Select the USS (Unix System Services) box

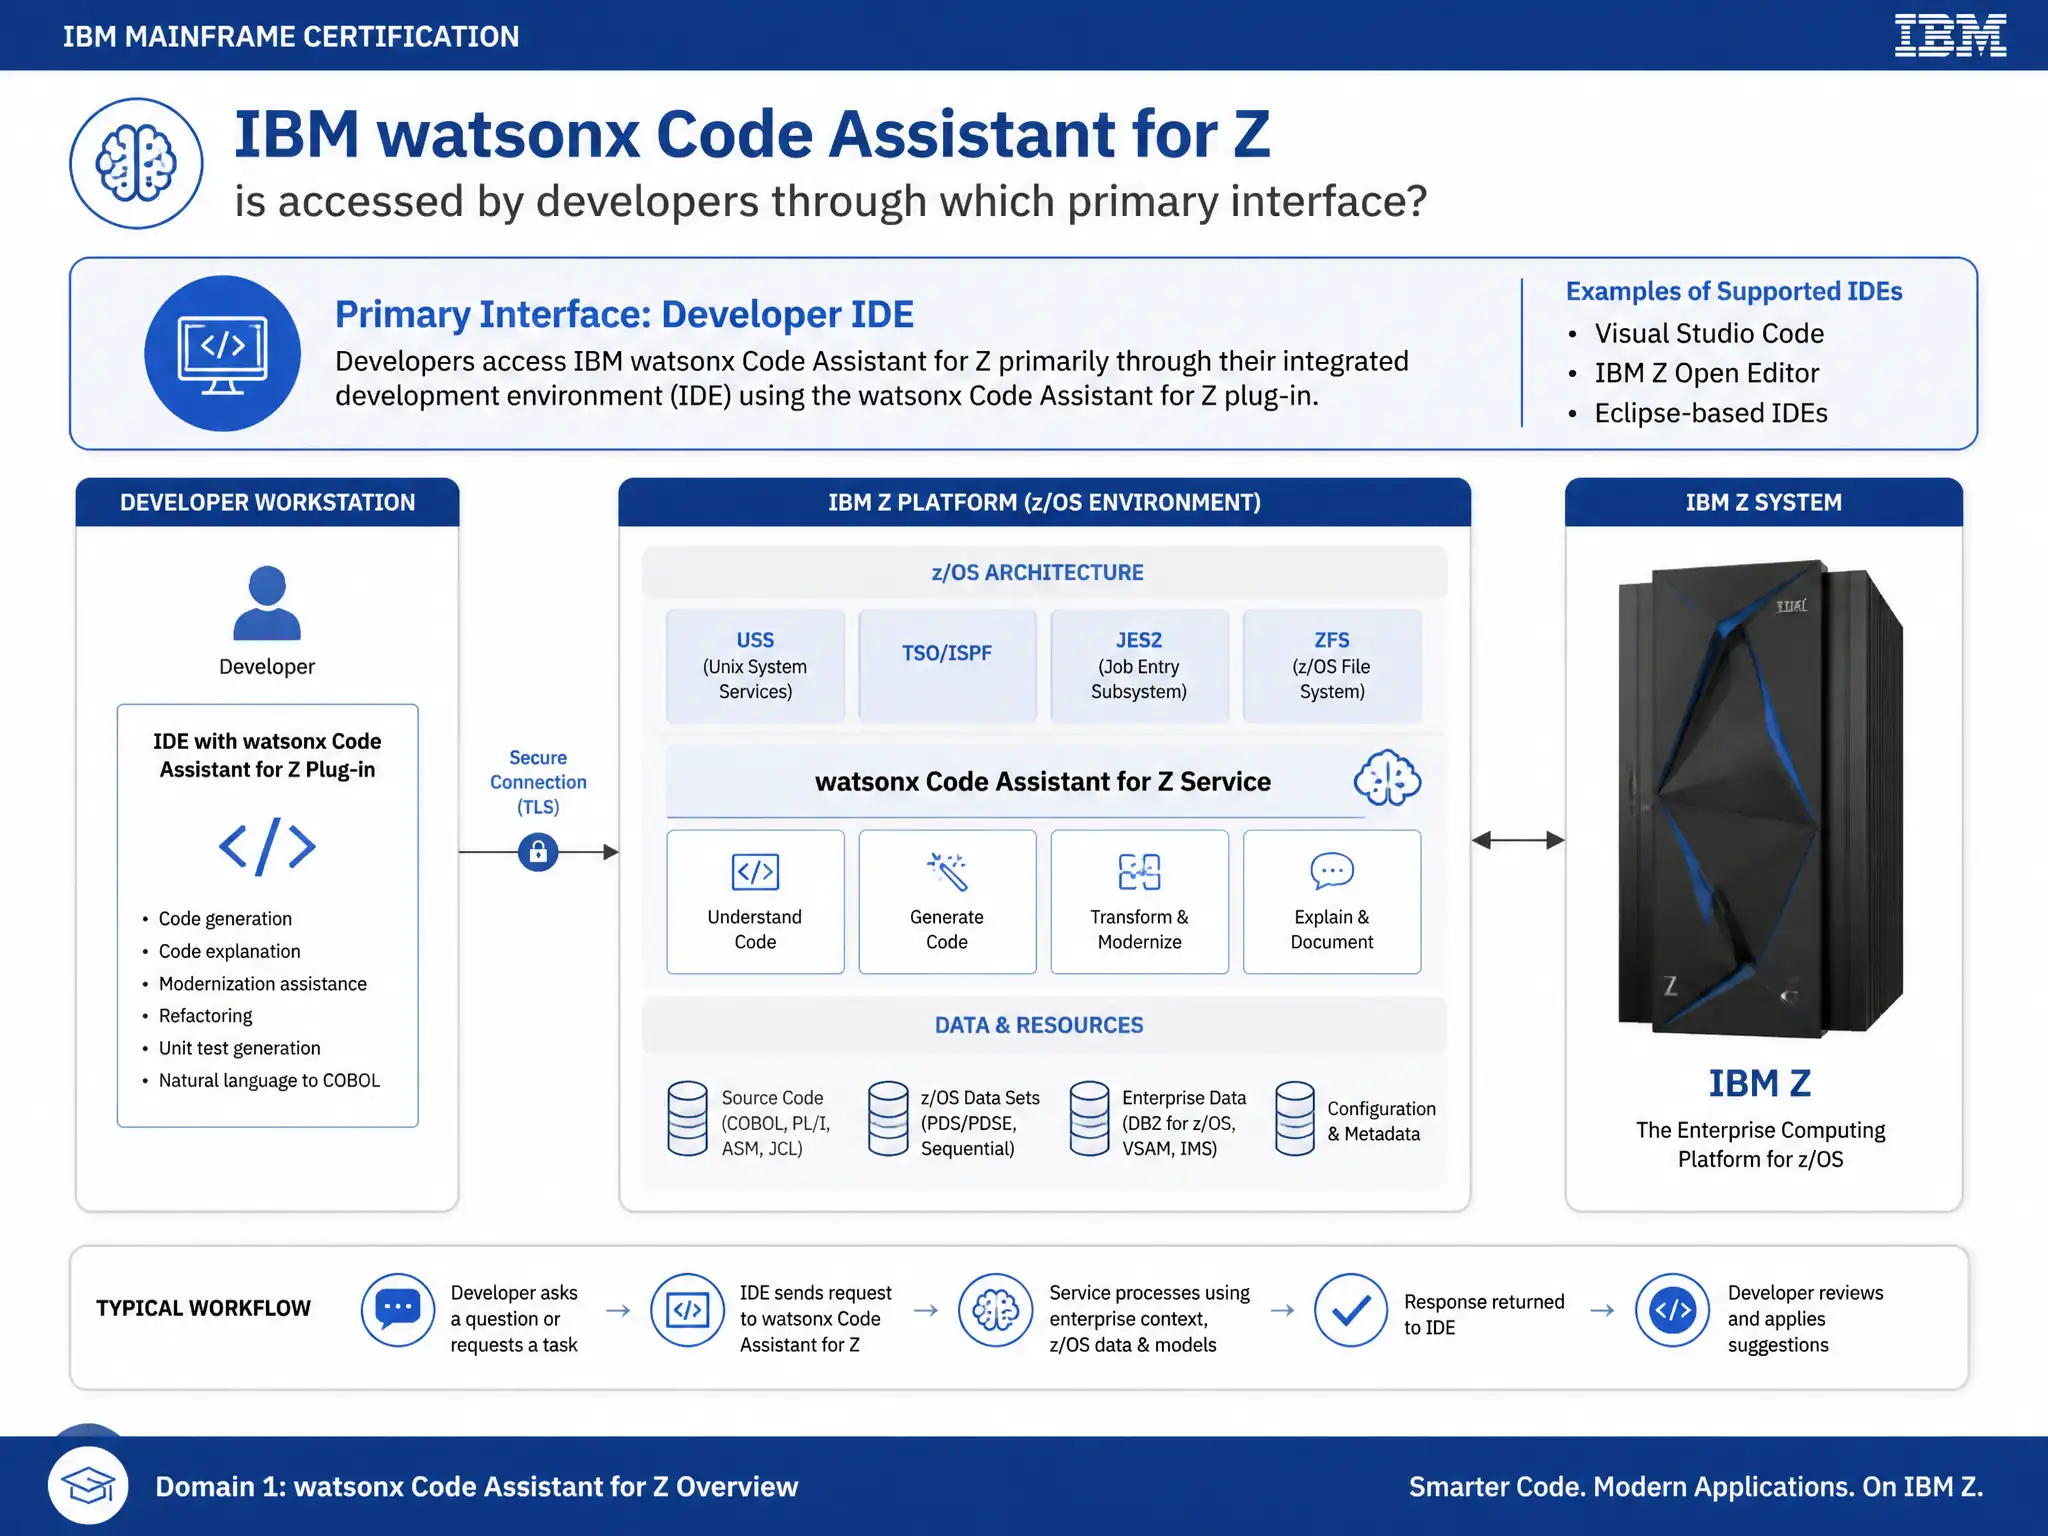pos(755,665)
